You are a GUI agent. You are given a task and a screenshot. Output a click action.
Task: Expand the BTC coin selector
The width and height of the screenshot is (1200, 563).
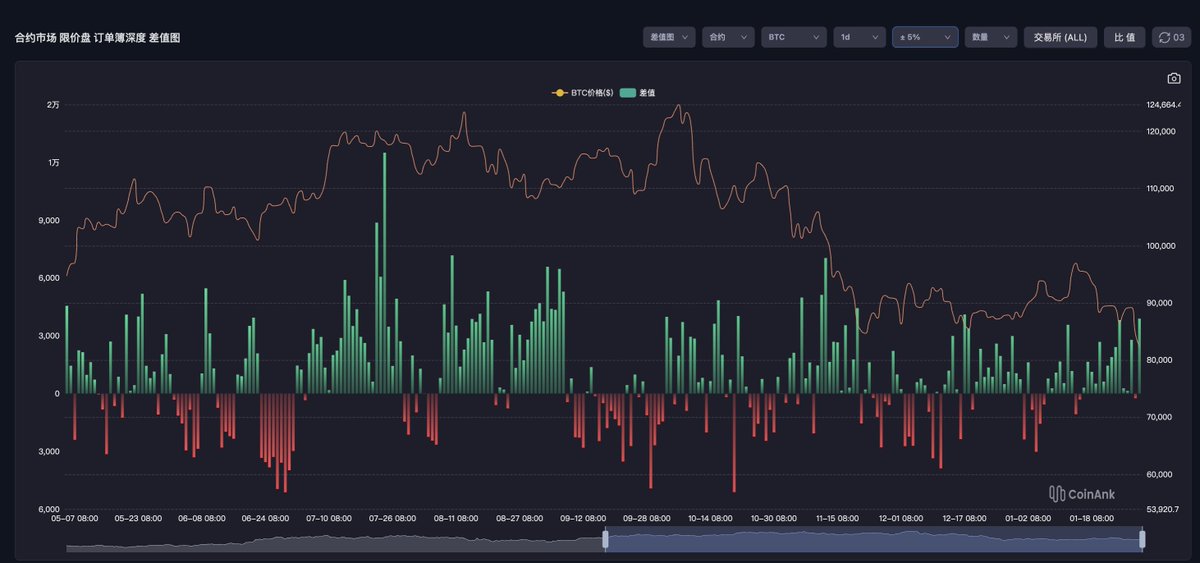click(x=793, y=37)
